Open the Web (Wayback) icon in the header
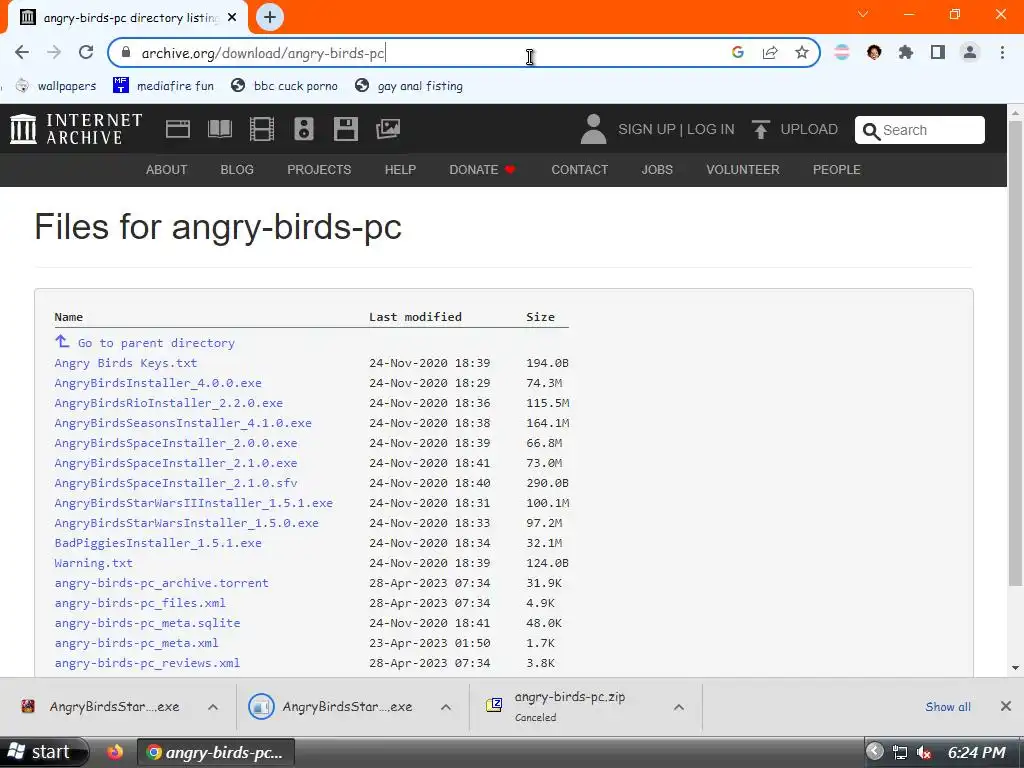Screen dimensions: 1024x768 tap(178, 129)
